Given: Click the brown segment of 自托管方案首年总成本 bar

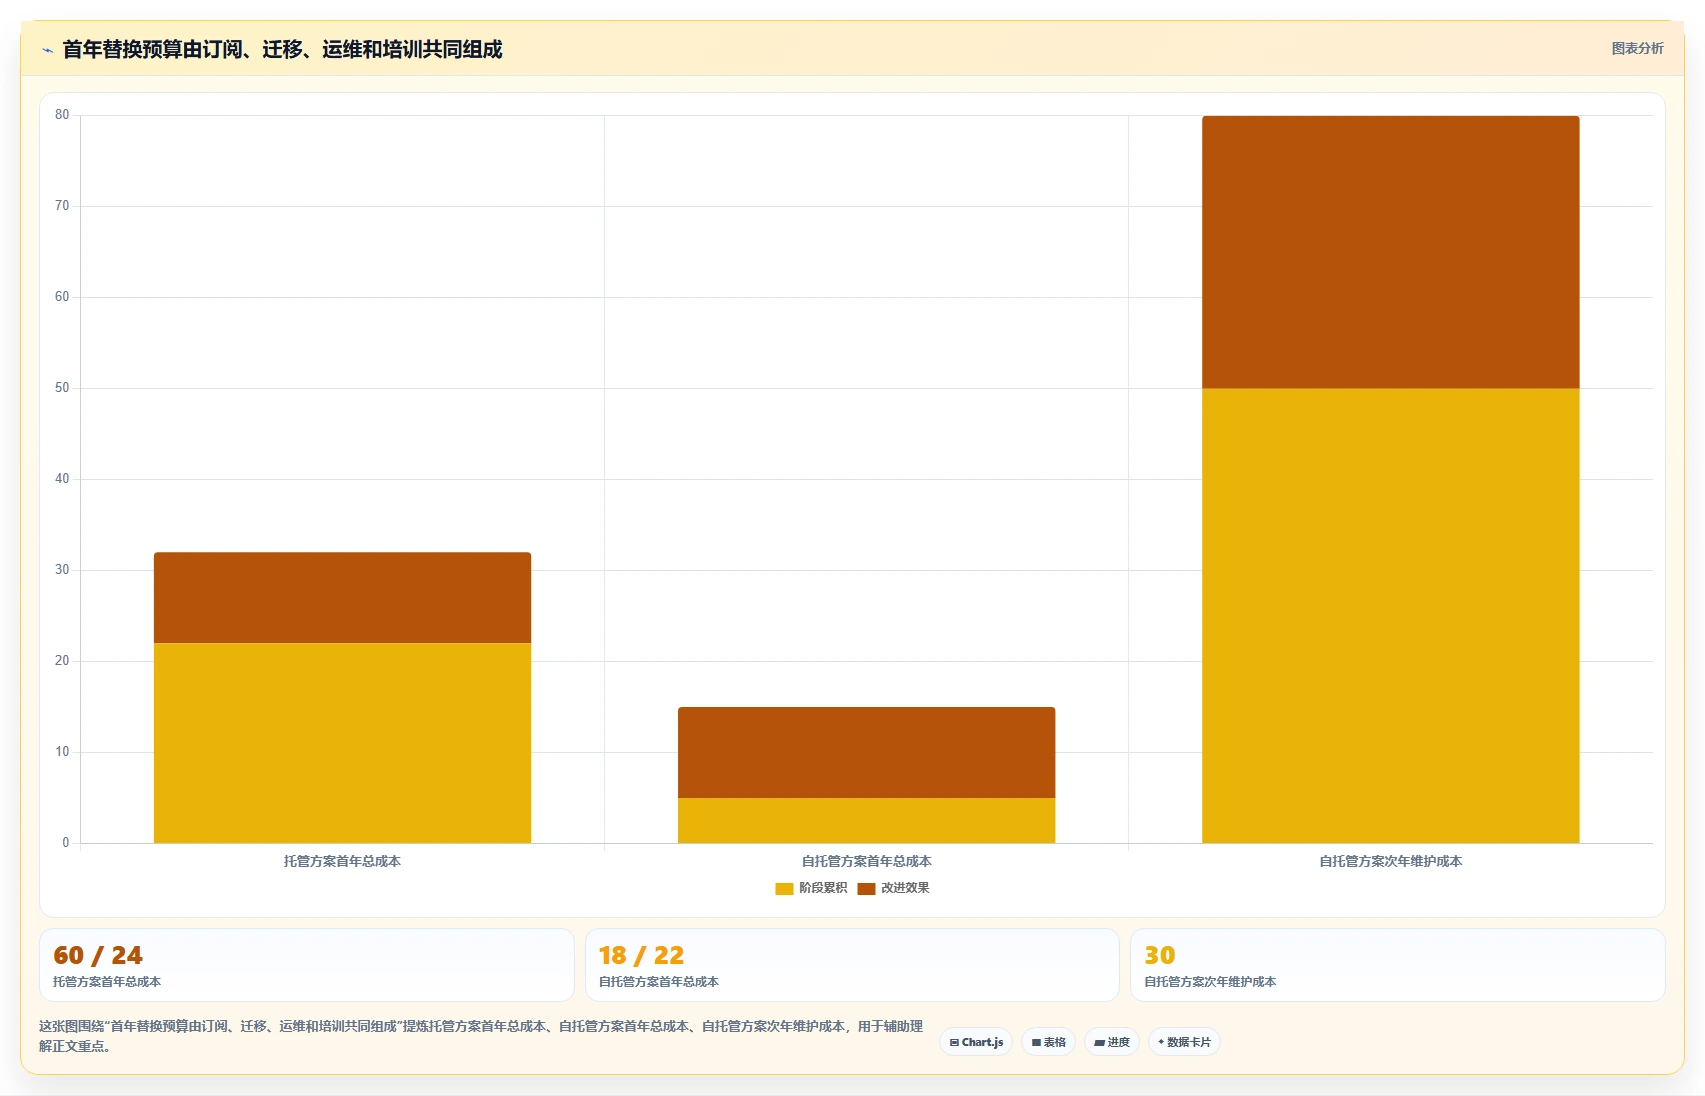Looking at the screenshot, I should pyautogui.click(x=866, y=752).
